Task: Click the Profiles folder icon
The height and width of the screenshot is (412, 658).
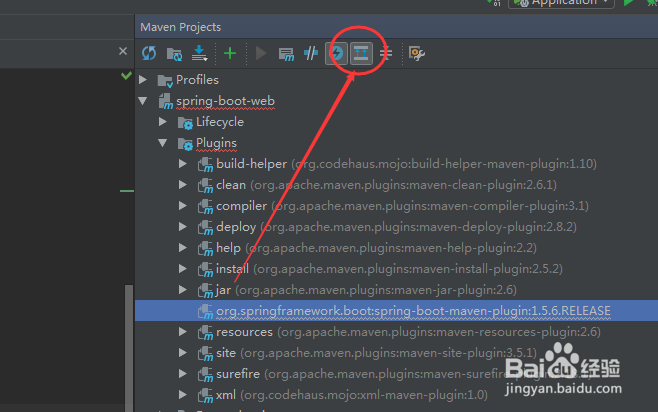Action: (165, 81)
